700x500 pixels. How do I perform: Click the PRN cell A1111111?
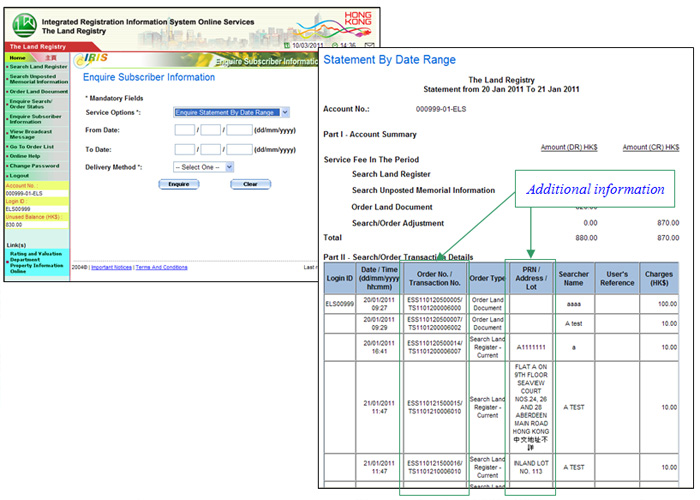point(531,347)
